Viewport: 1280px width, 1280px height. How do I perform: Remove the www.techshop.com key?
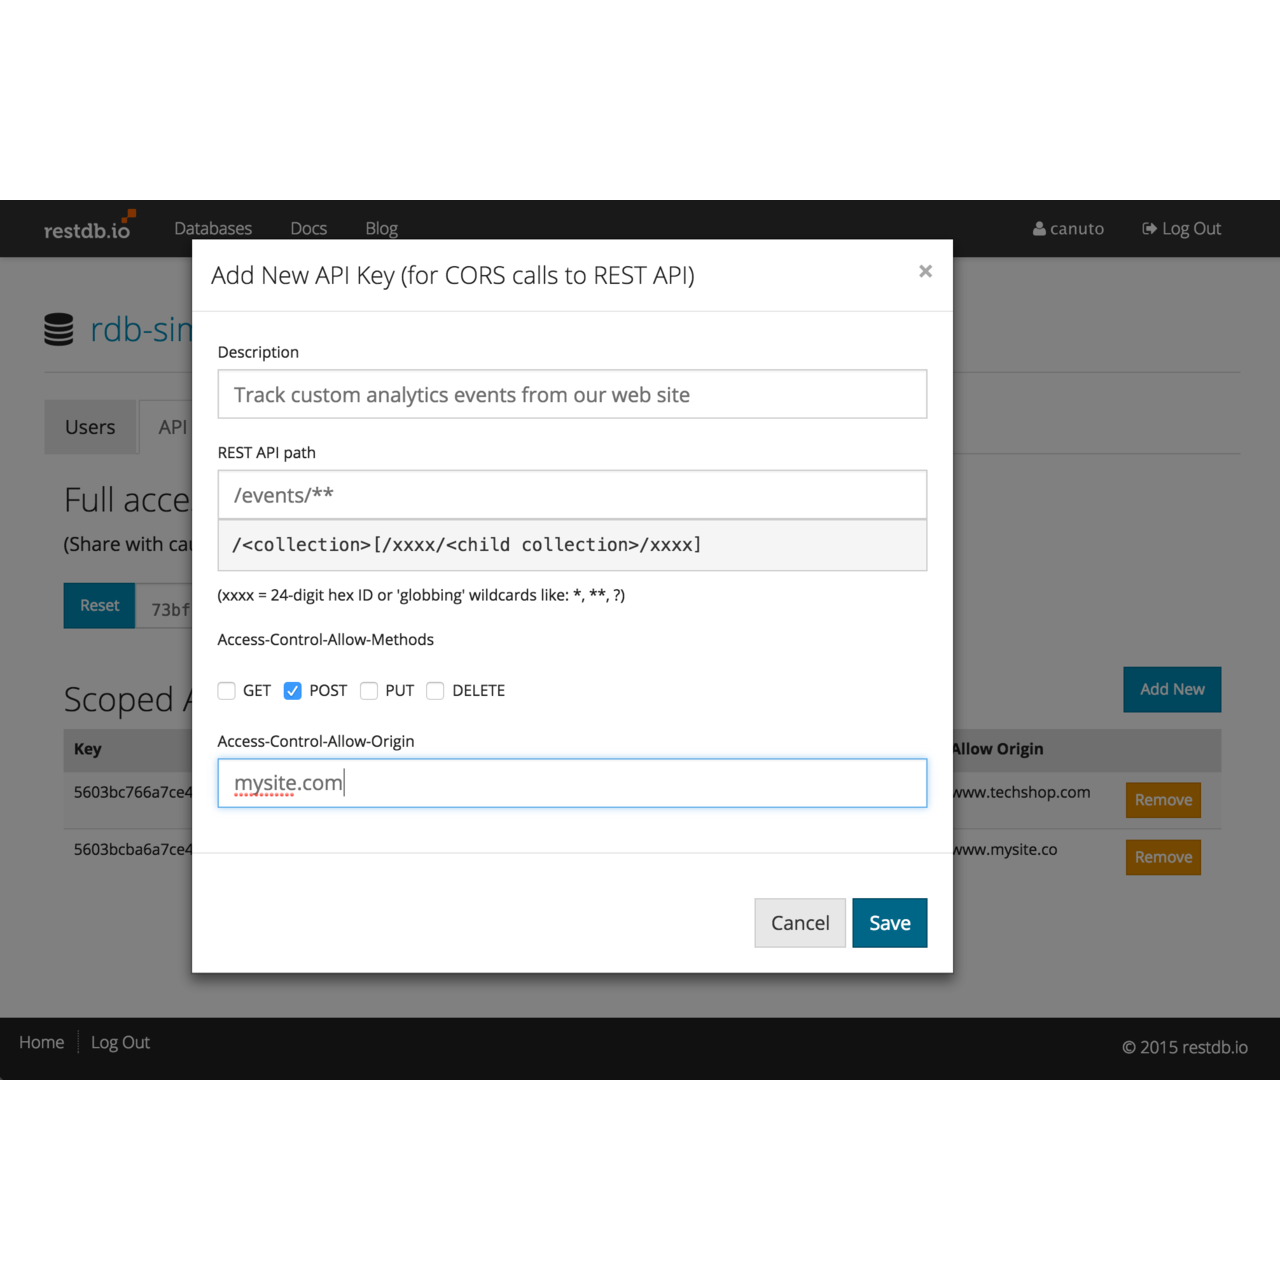coord(1162,800)
